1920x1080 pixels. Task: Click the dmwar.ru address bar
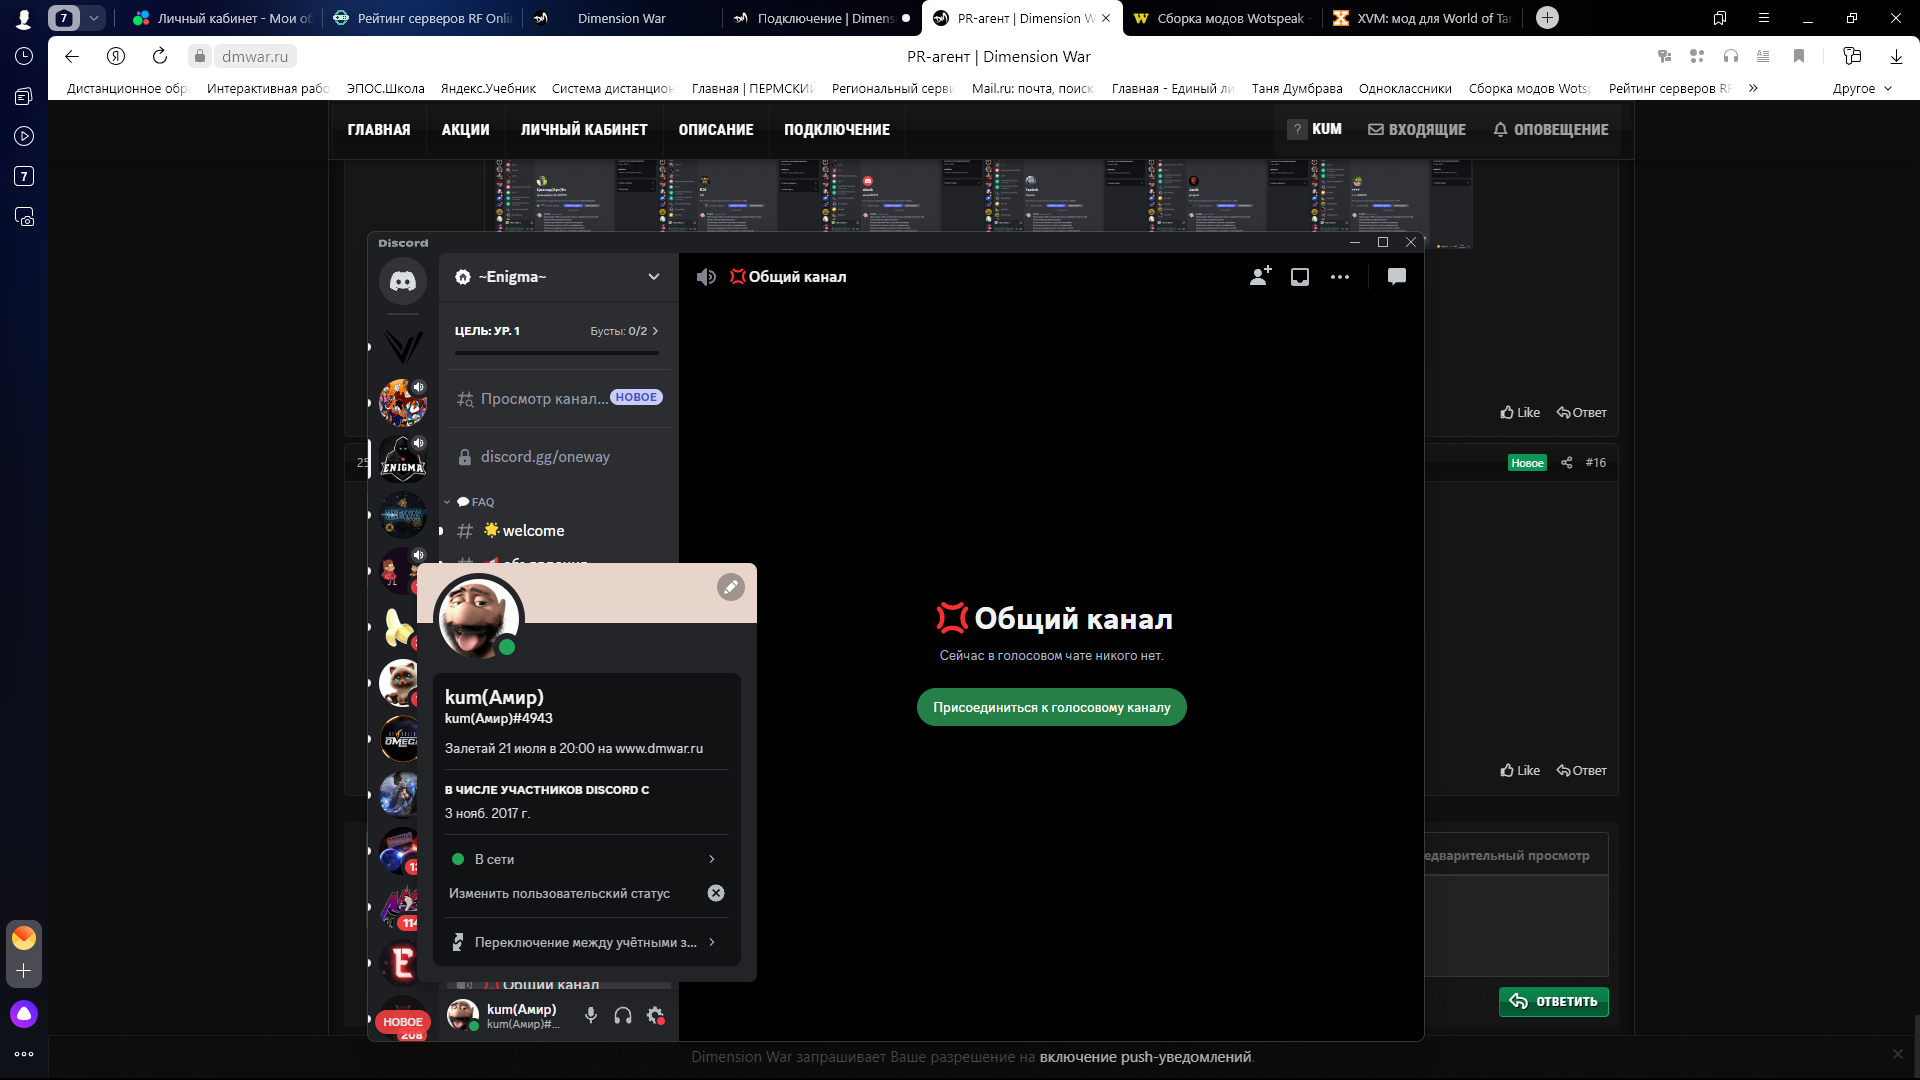[x=255, y=57]
